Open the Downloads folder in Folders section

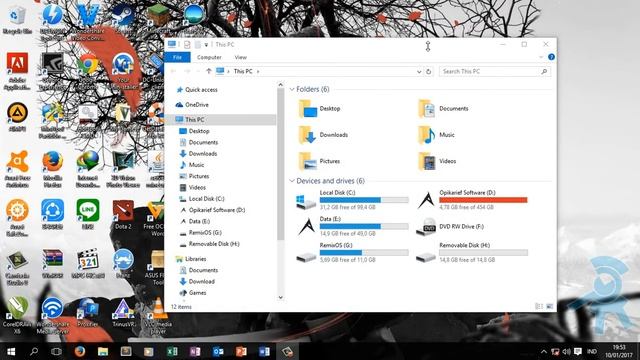323,135
